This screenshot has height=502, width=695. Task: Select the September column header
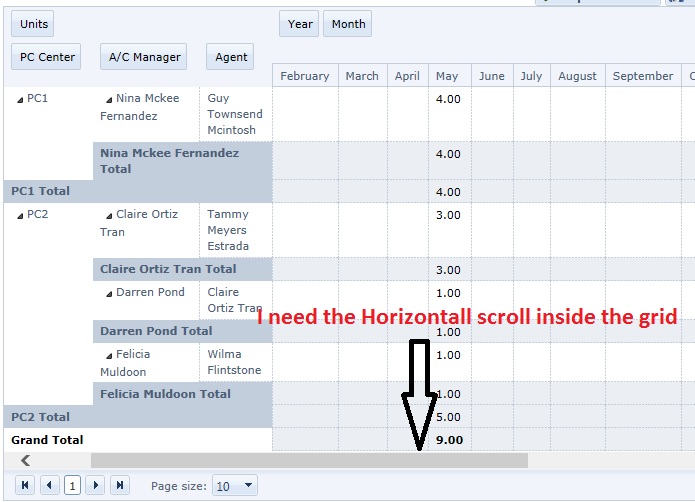(x=643, y=76)
